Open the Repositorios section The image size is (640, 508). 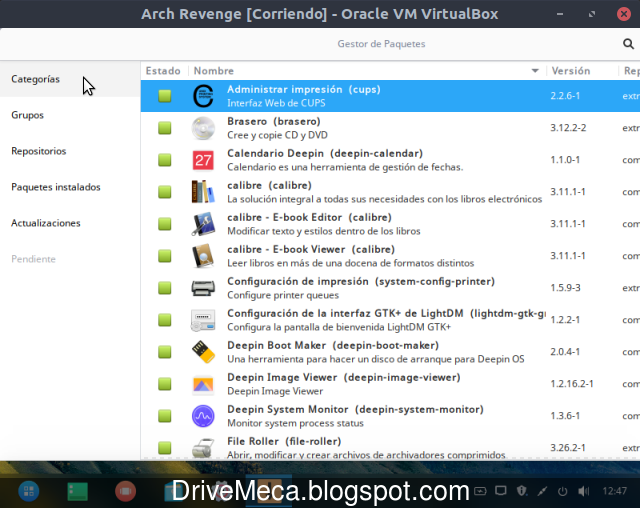pyautogui.click(x=70, y=151)
